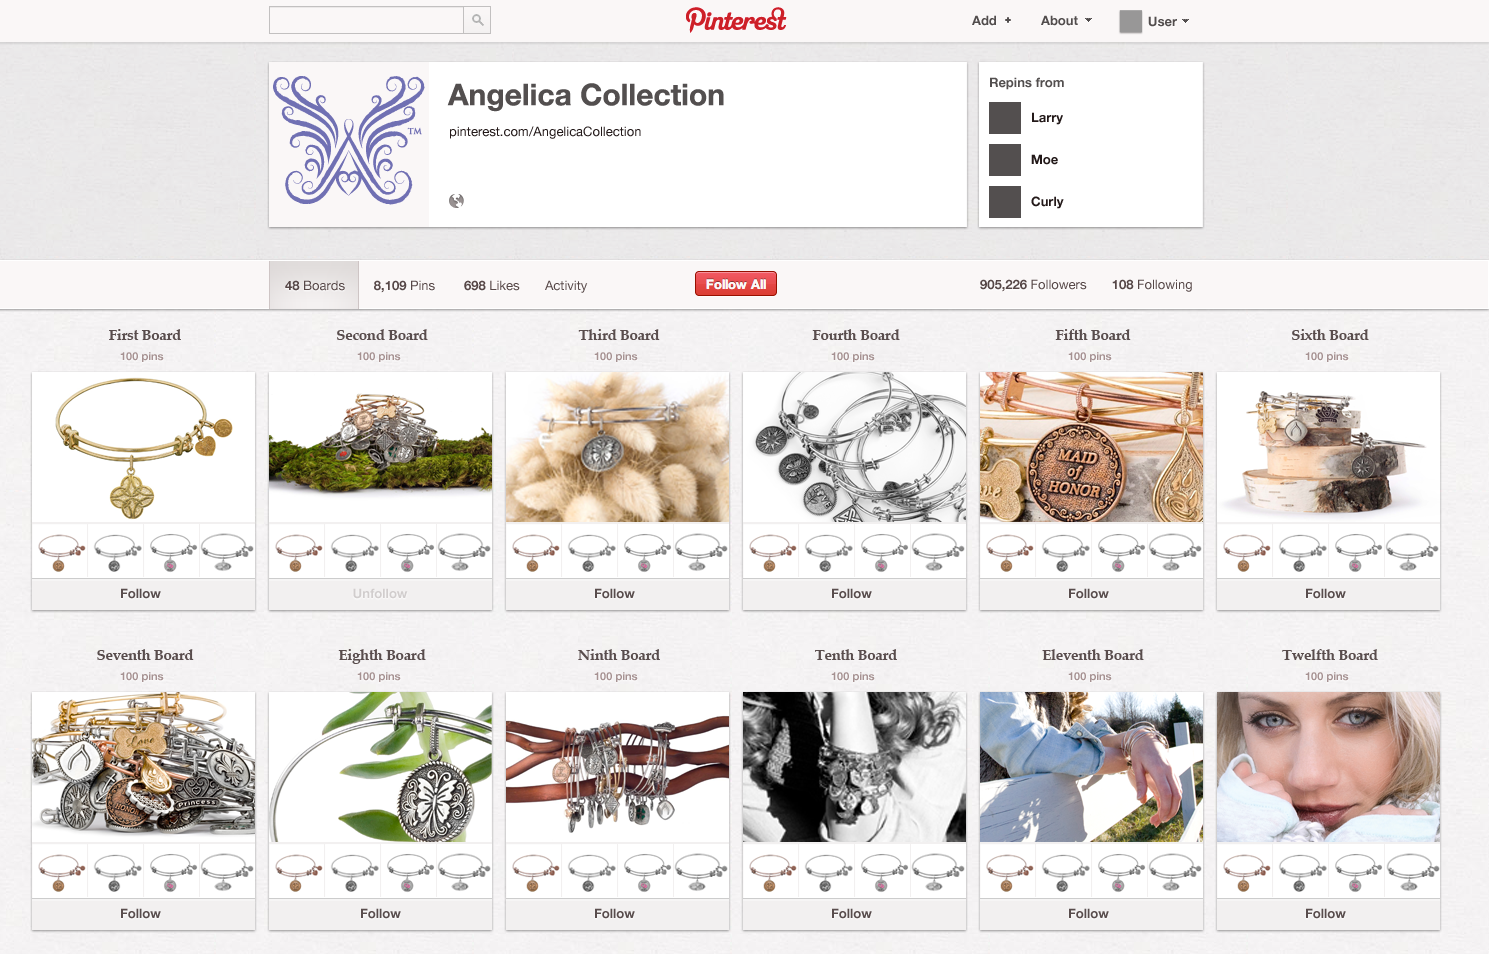Click the globe website icon
1489x954 pixels.
tap(456, 201)
